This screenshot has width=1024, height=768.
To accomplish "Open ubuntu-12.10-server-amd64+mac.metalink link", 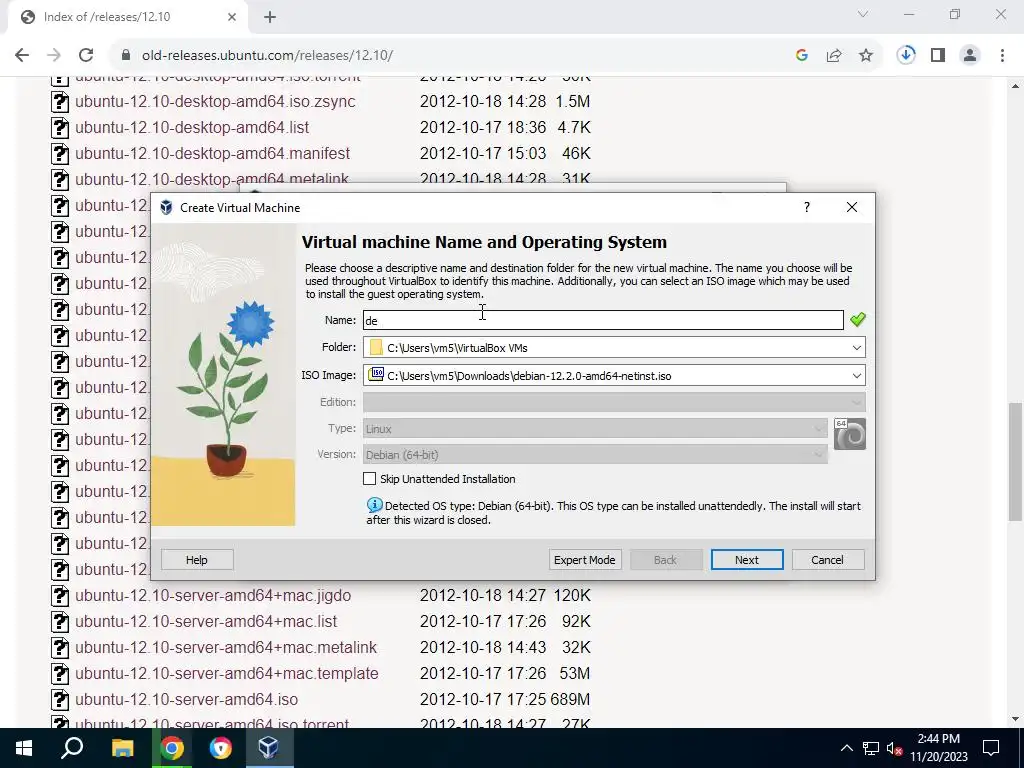I will (x=226, y=647).
